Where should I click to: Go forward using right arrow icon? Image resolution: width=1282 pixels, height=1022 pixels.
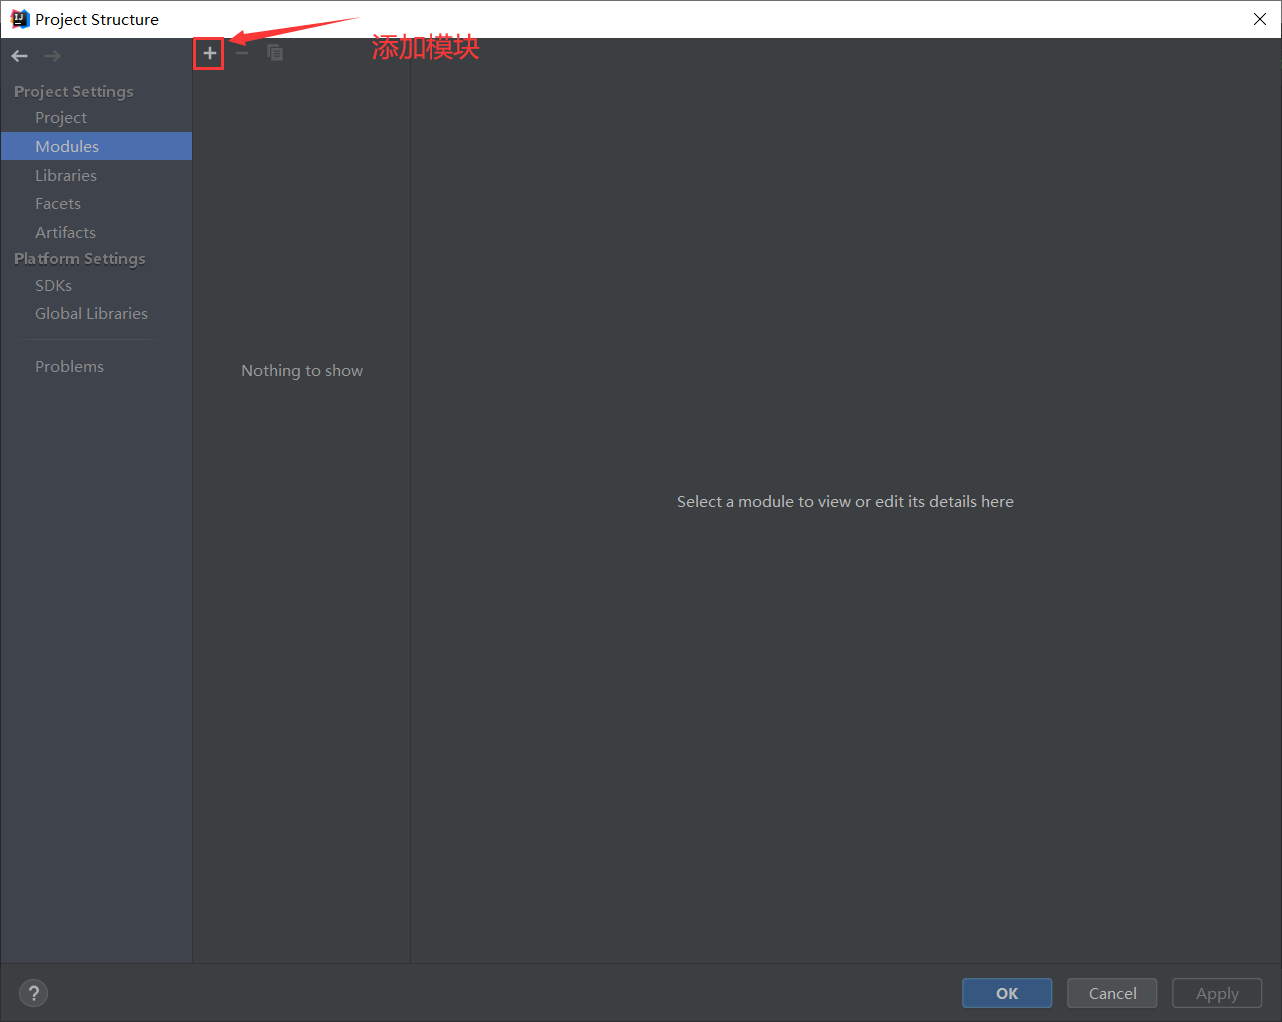click(52, 56)
